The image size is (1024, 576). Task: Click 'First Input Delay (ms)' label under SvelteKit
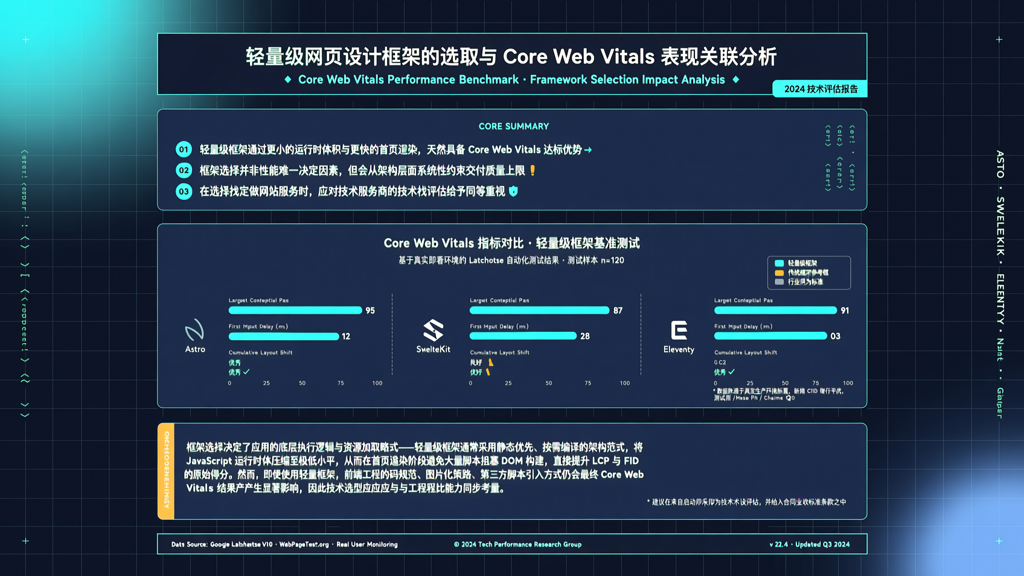point(500,327)
